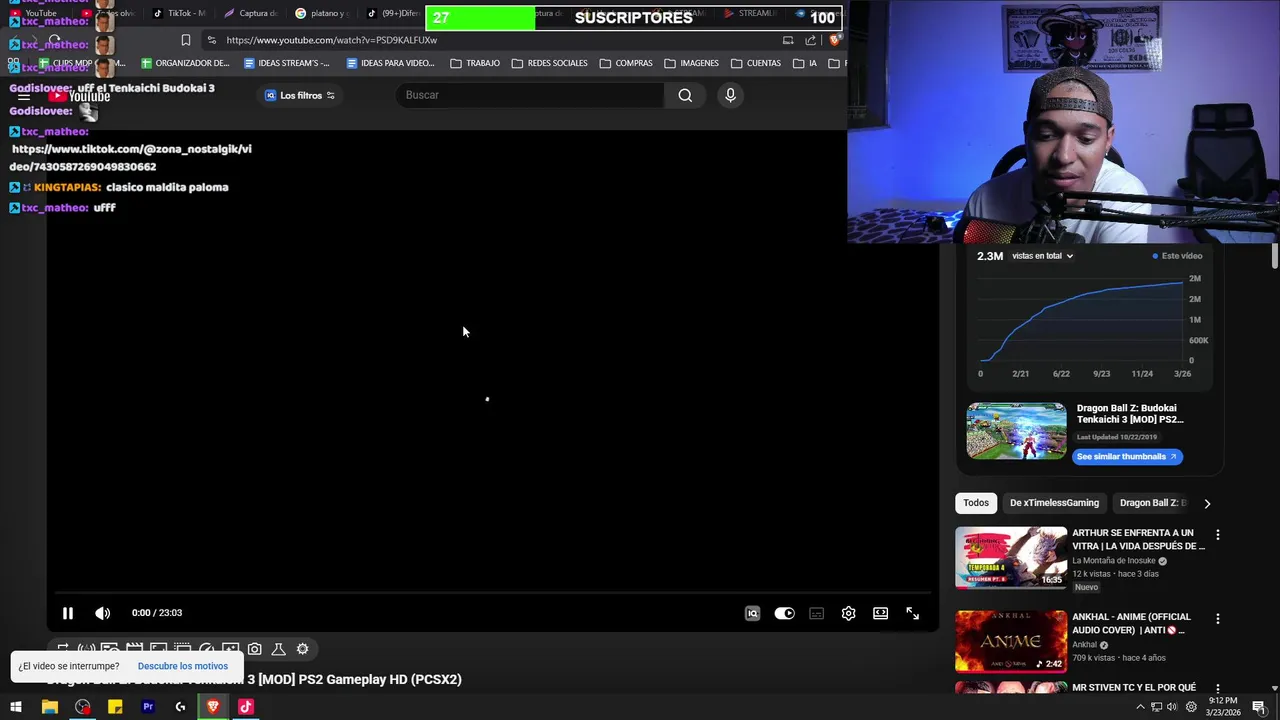Open 'Los filtros' vidIQ filter button
The image size is (1280, 720).
[300, 95]
